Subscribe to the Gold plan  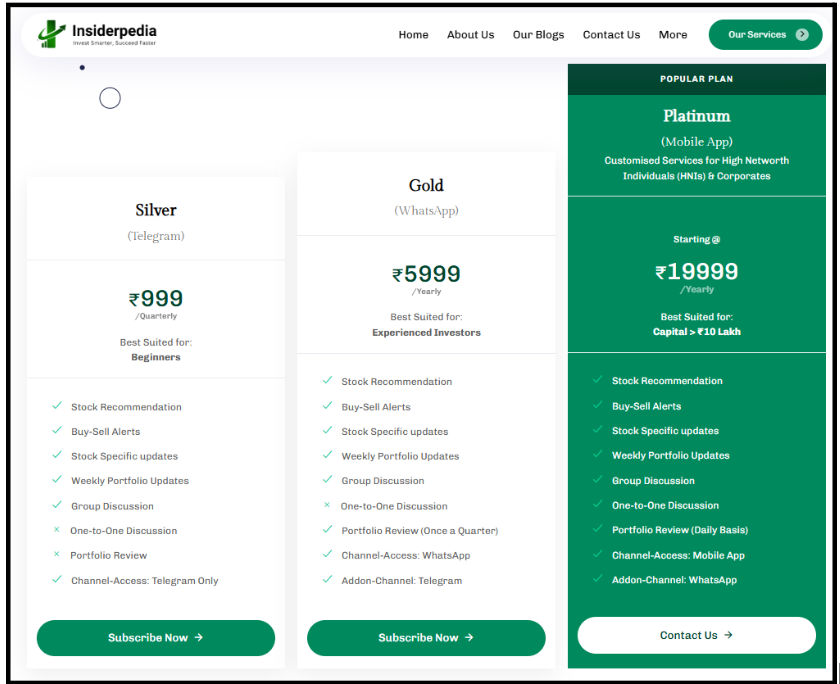point(426,637)
